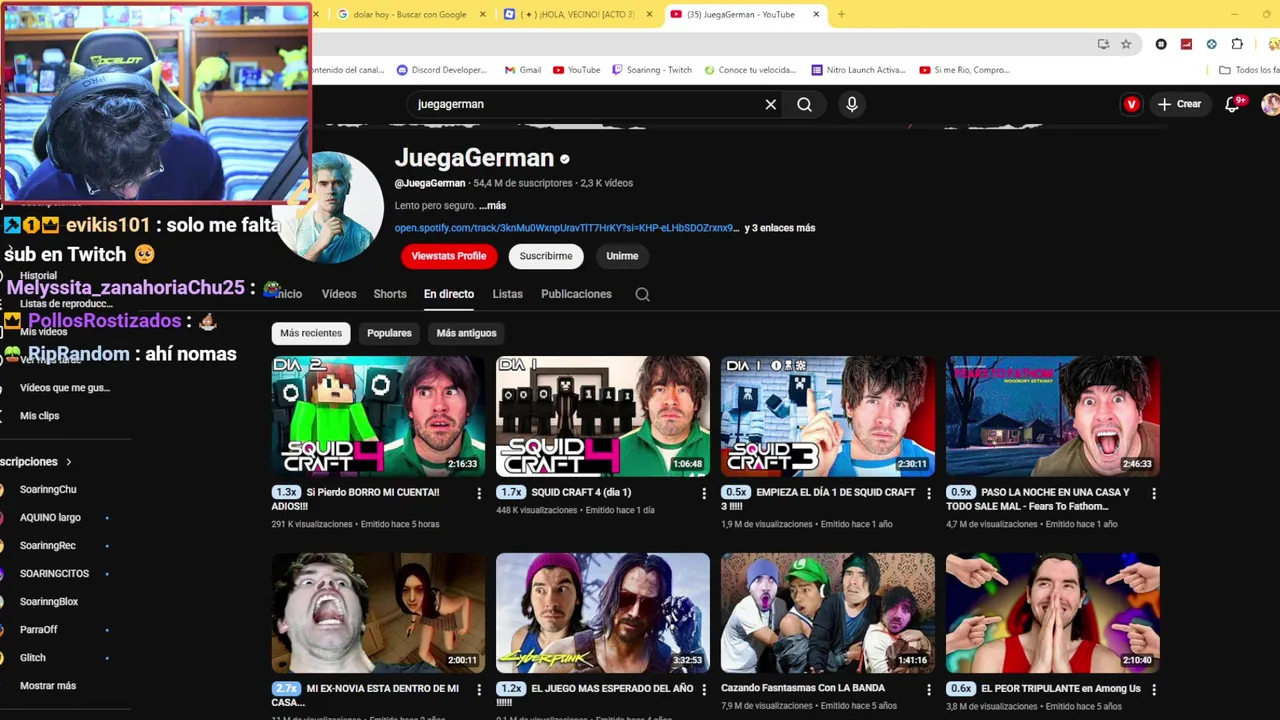Image resolution: width=1280 pixels, height=720 pixels.
Task: Open the Publicaciones channel tab
Action: (x=576, y=294)
